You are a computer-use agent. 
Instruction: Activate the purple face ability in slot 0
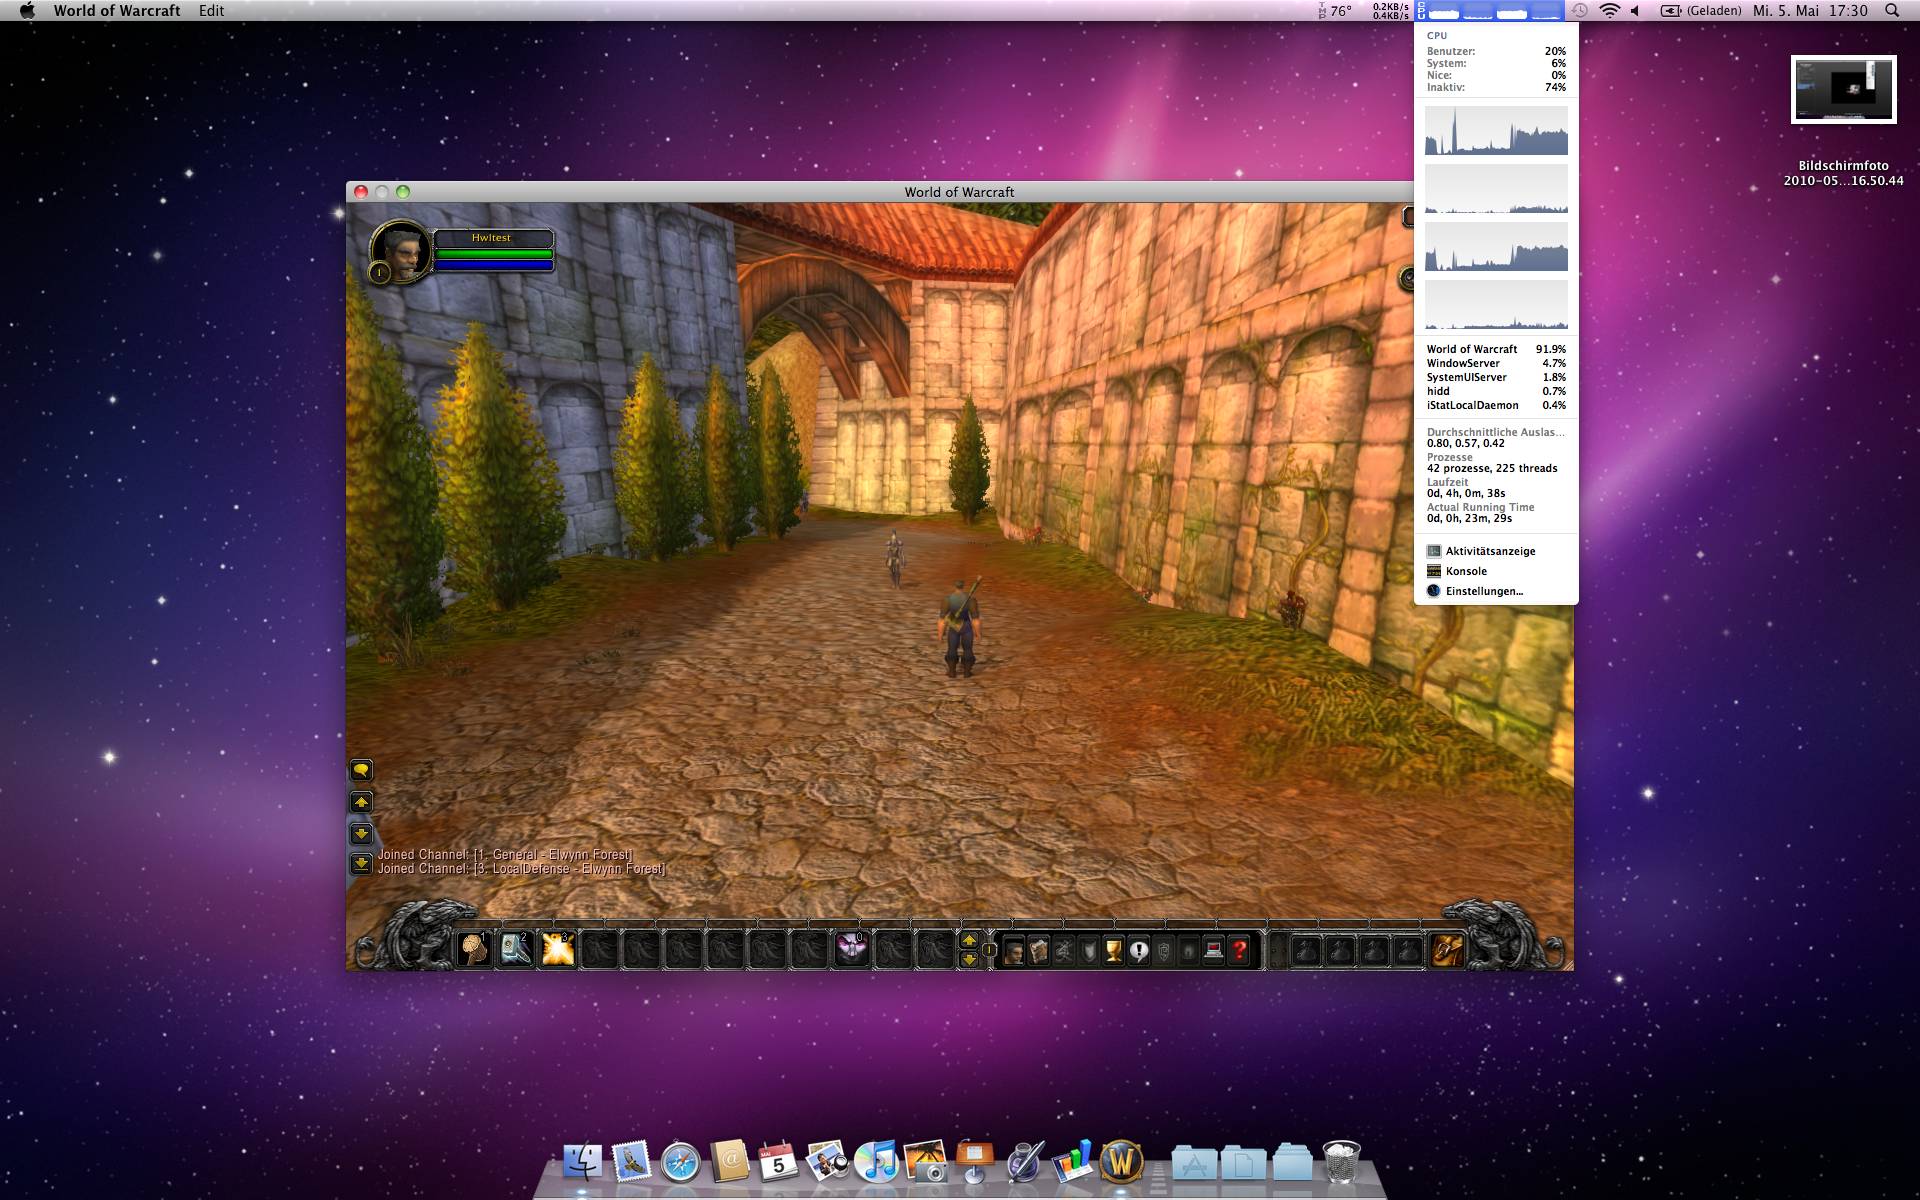852,948
